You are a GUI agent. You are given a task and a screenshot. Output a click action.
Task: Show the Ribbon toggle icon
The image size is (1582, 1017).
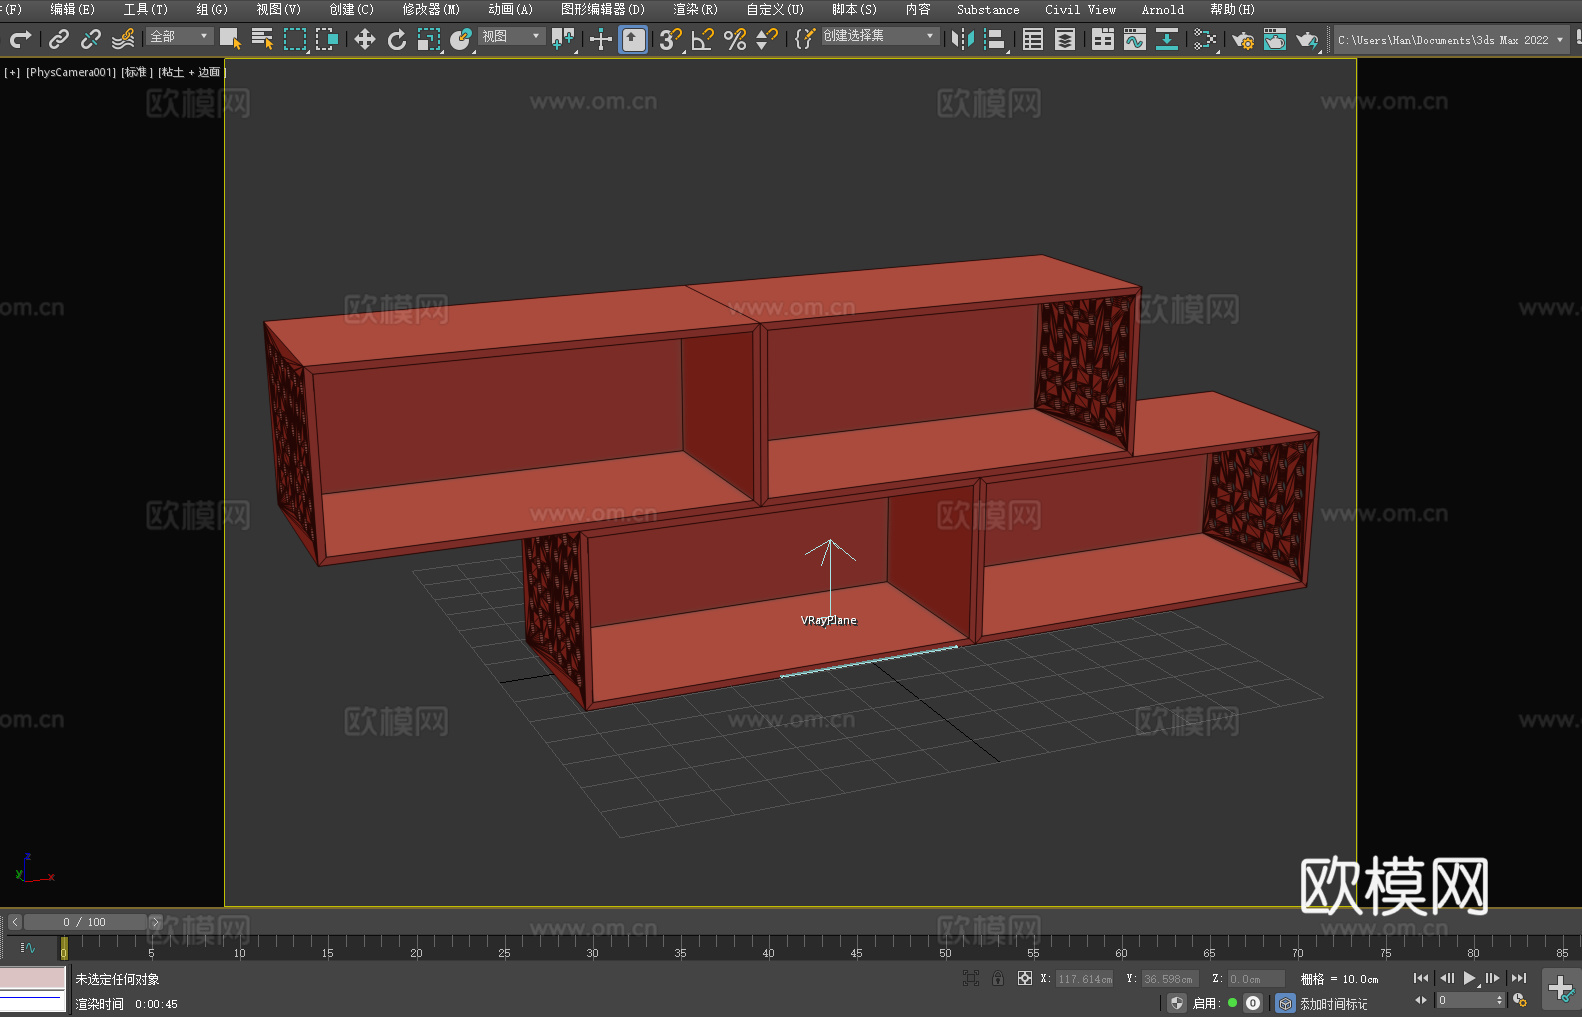(1103, 39)
